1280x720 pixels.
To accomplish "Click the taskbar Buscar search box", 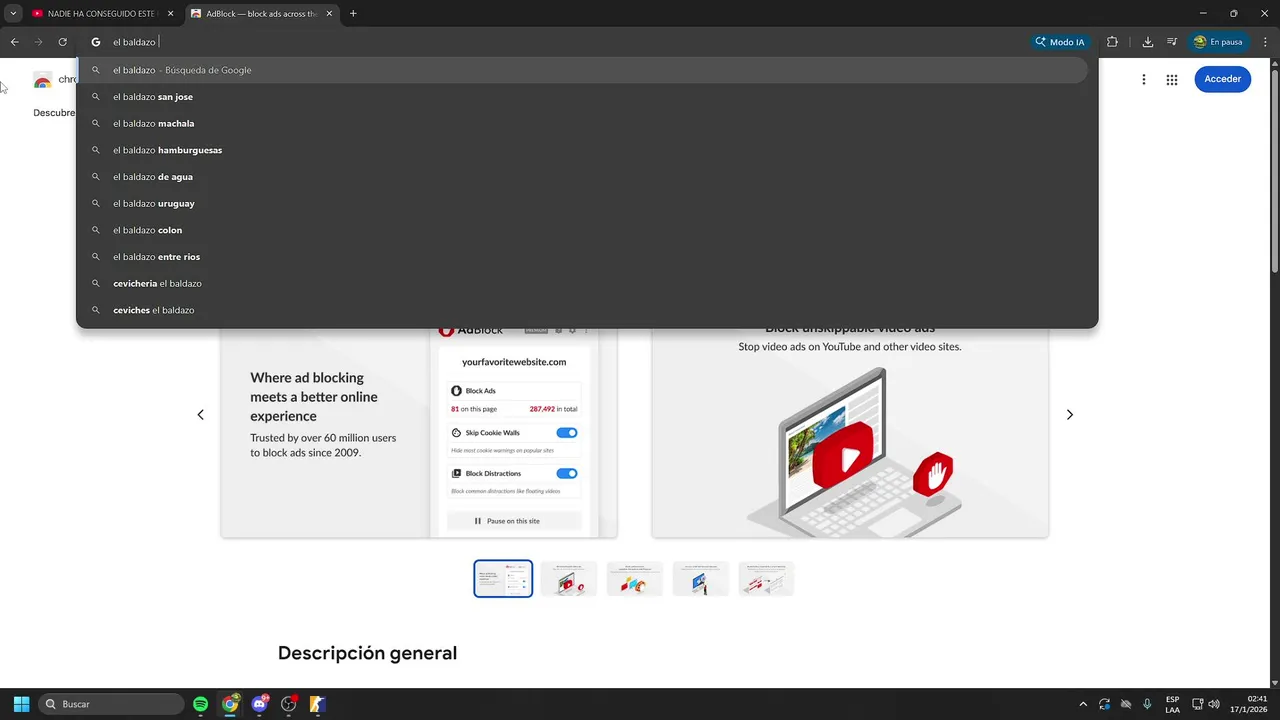I will (111, 704).
